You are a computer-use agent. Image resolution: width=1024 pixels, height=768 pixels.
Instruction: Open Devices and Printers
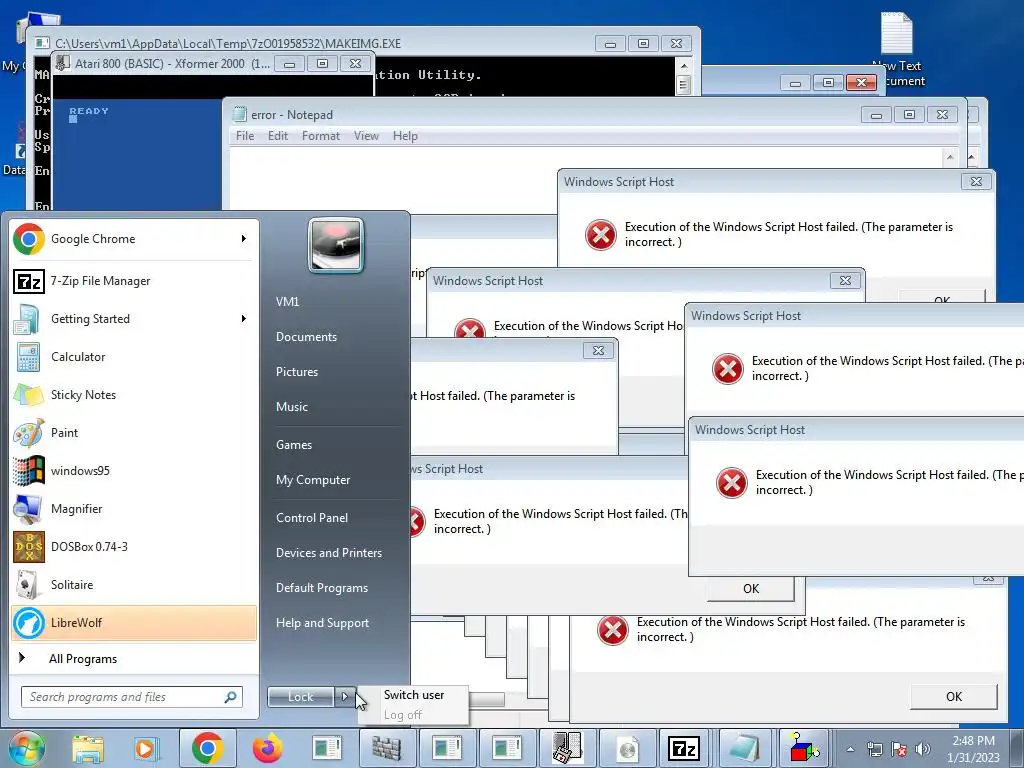pyautogui.click(x=329, y=553)
